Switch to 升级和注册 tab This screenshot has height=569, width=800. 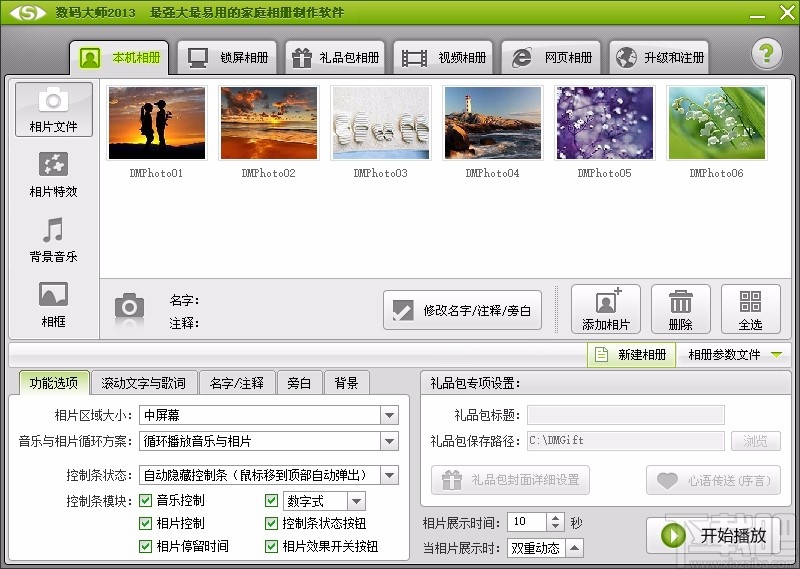659,58
